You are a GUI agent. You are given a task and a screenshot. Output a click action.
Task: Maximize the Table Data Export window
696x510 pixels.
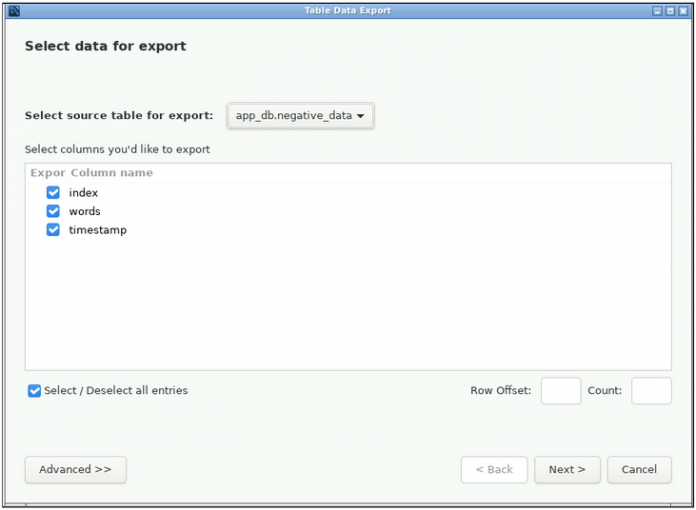pyautogui.click(x=669, y=11)
